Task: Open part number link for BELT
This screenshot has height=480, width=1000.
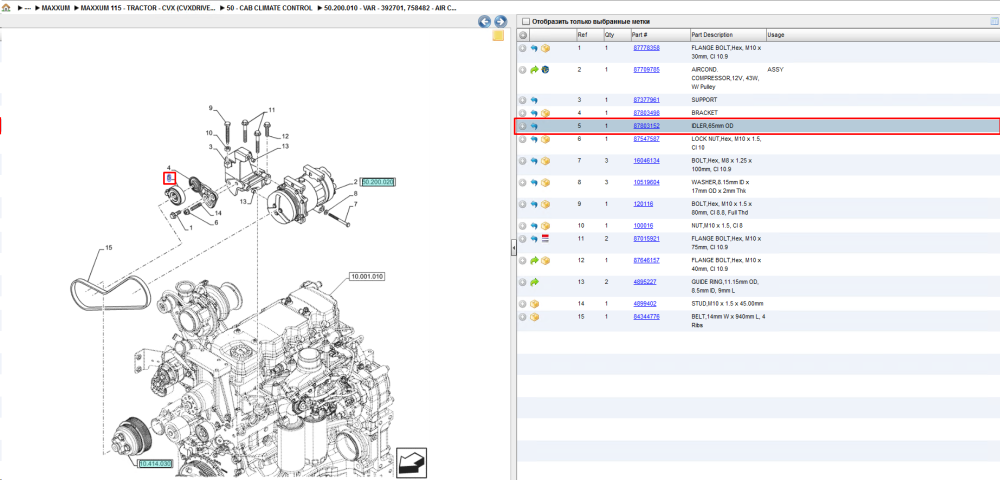Action: [x=646, y=316]
